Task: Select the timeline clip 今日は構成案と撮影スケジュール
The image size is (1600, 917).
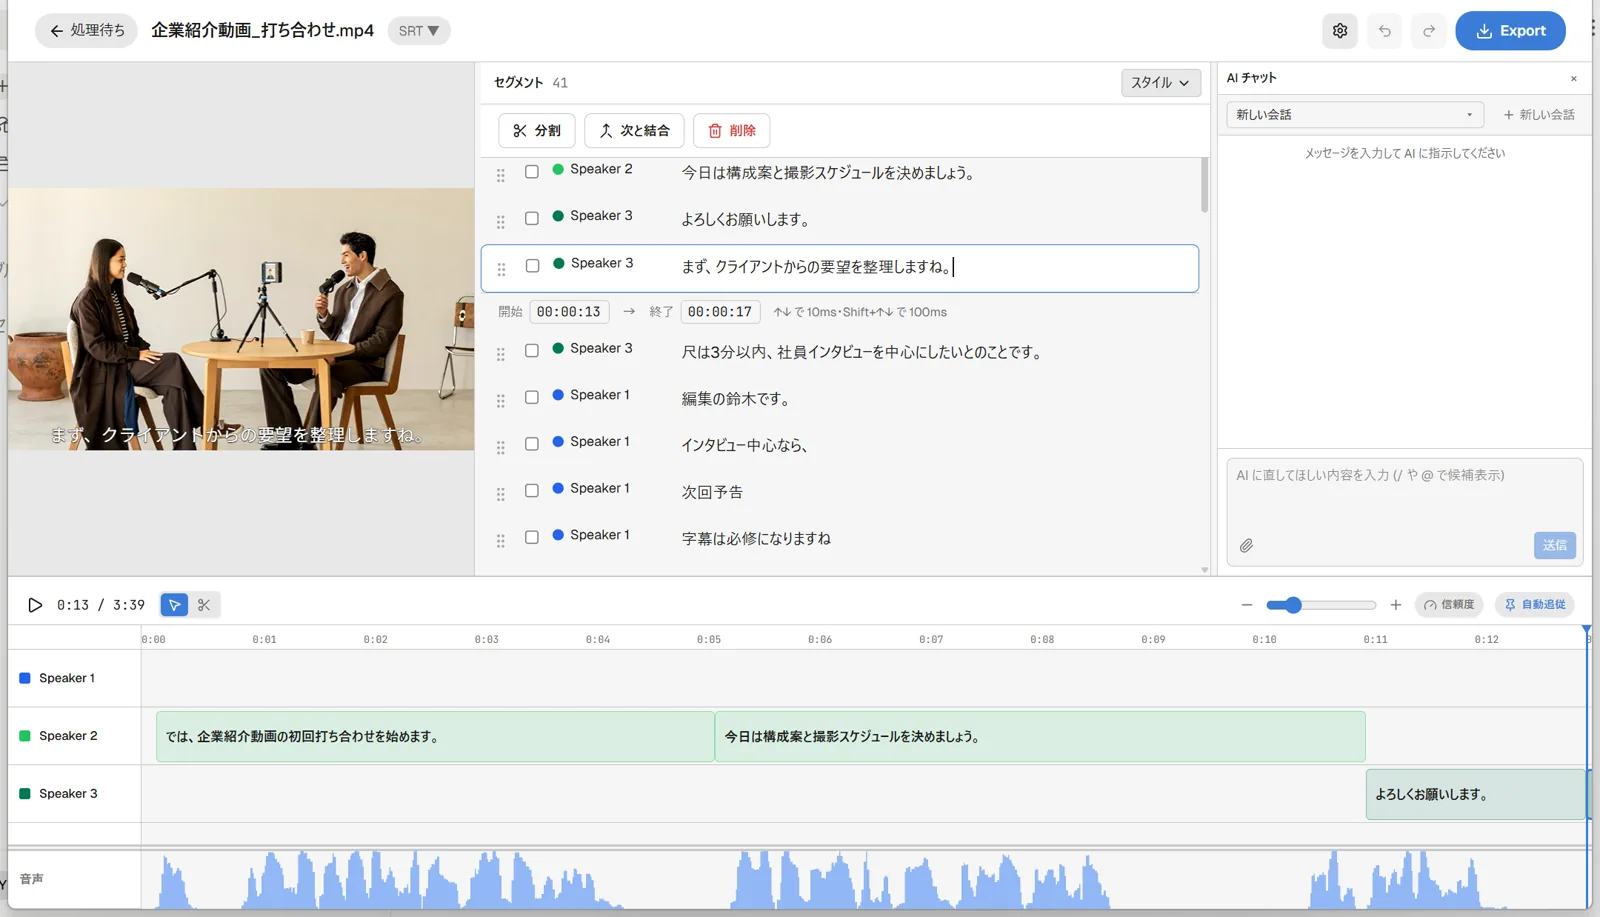Action: point(1040,737)
